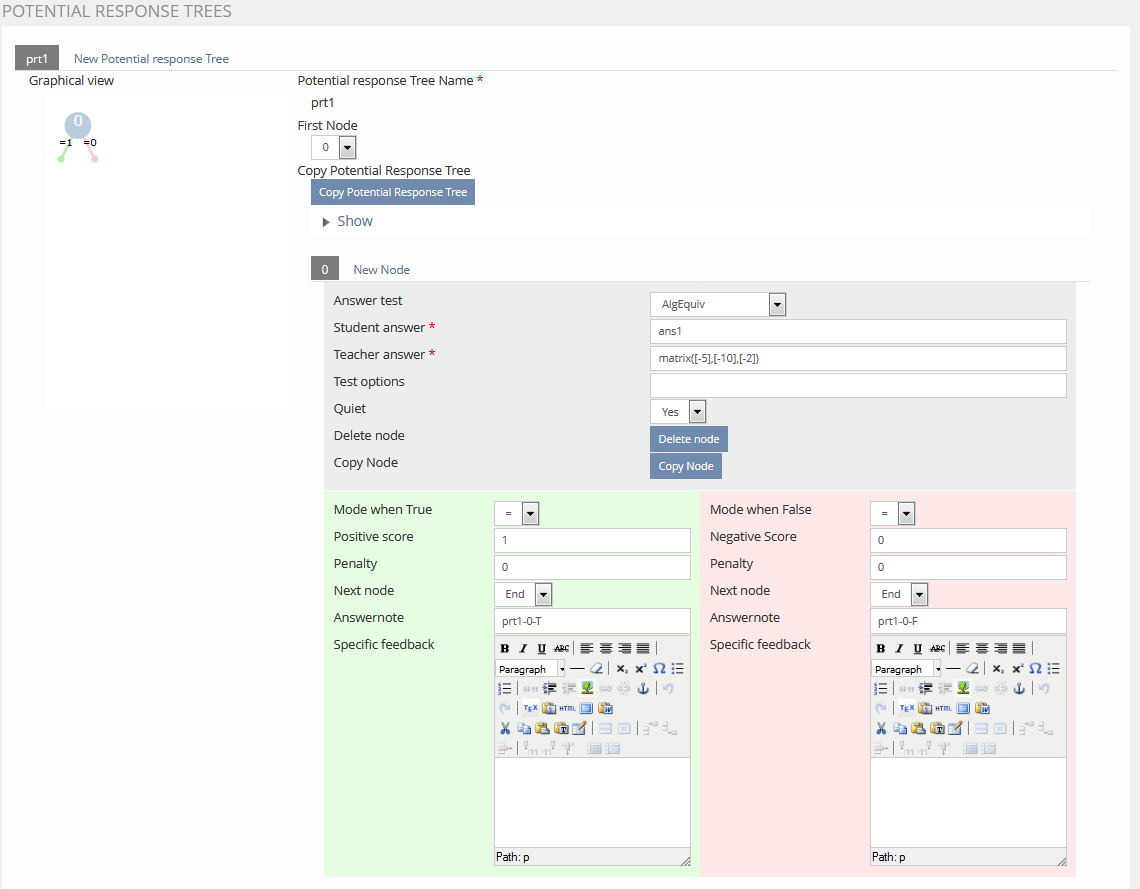The image size is (1140, 889).
Task: Open the Quiet Yes dropdown
Action: pos(678,412)
